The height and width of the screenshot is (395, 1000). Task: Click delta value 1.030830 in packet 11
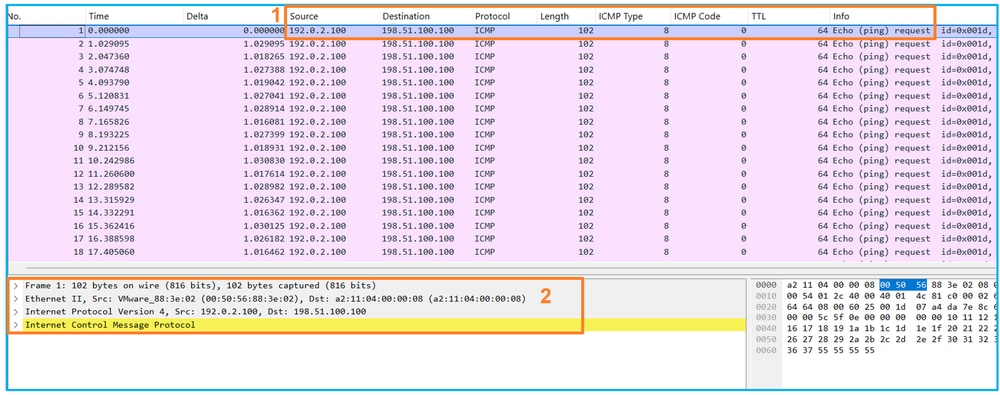coord(264,161)
